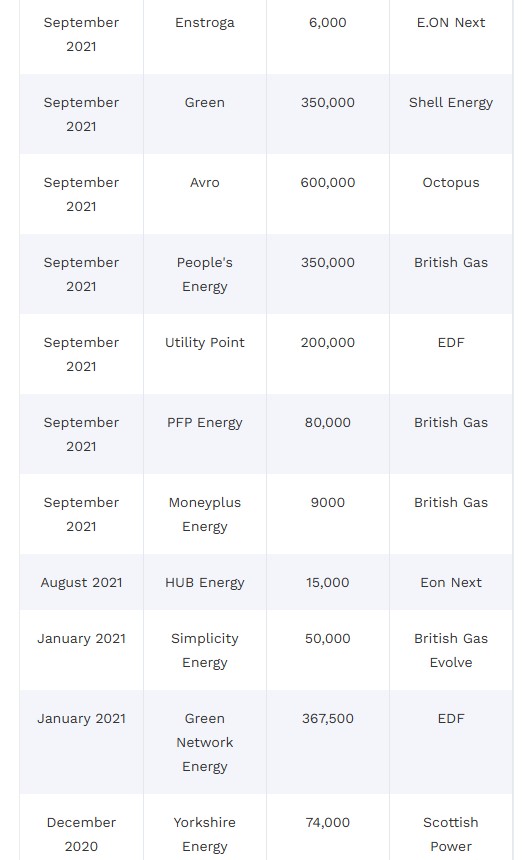Select the Avro supplier name
The width and height of the screenshot is (532, 860).
click(x=205, y=183)
